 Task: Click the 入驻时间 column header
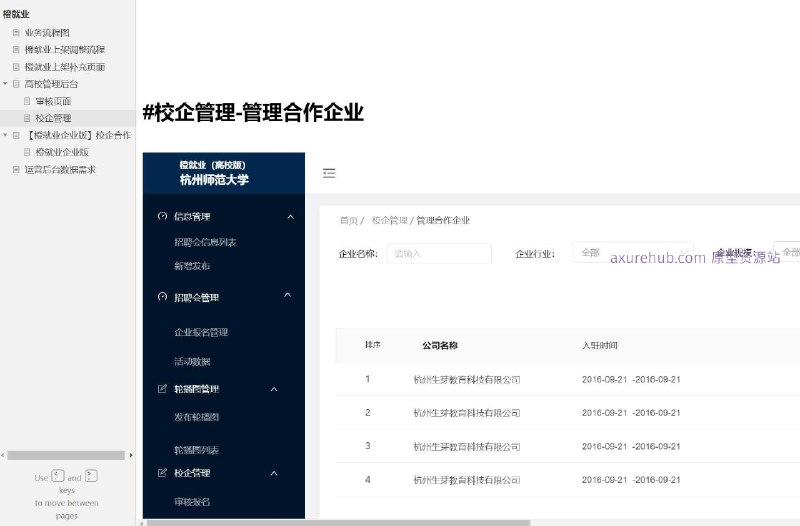coord(599,345)
